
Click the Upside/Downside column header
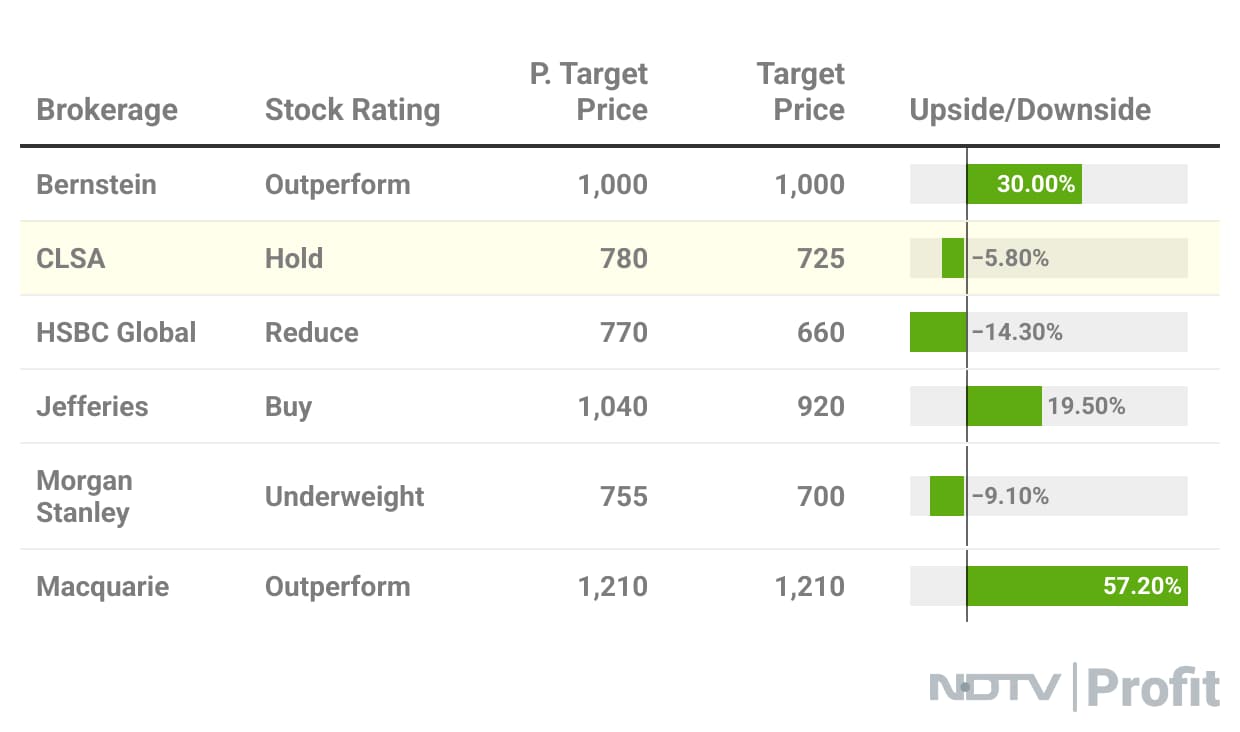pyautogui.click(x=1030, y=109)
